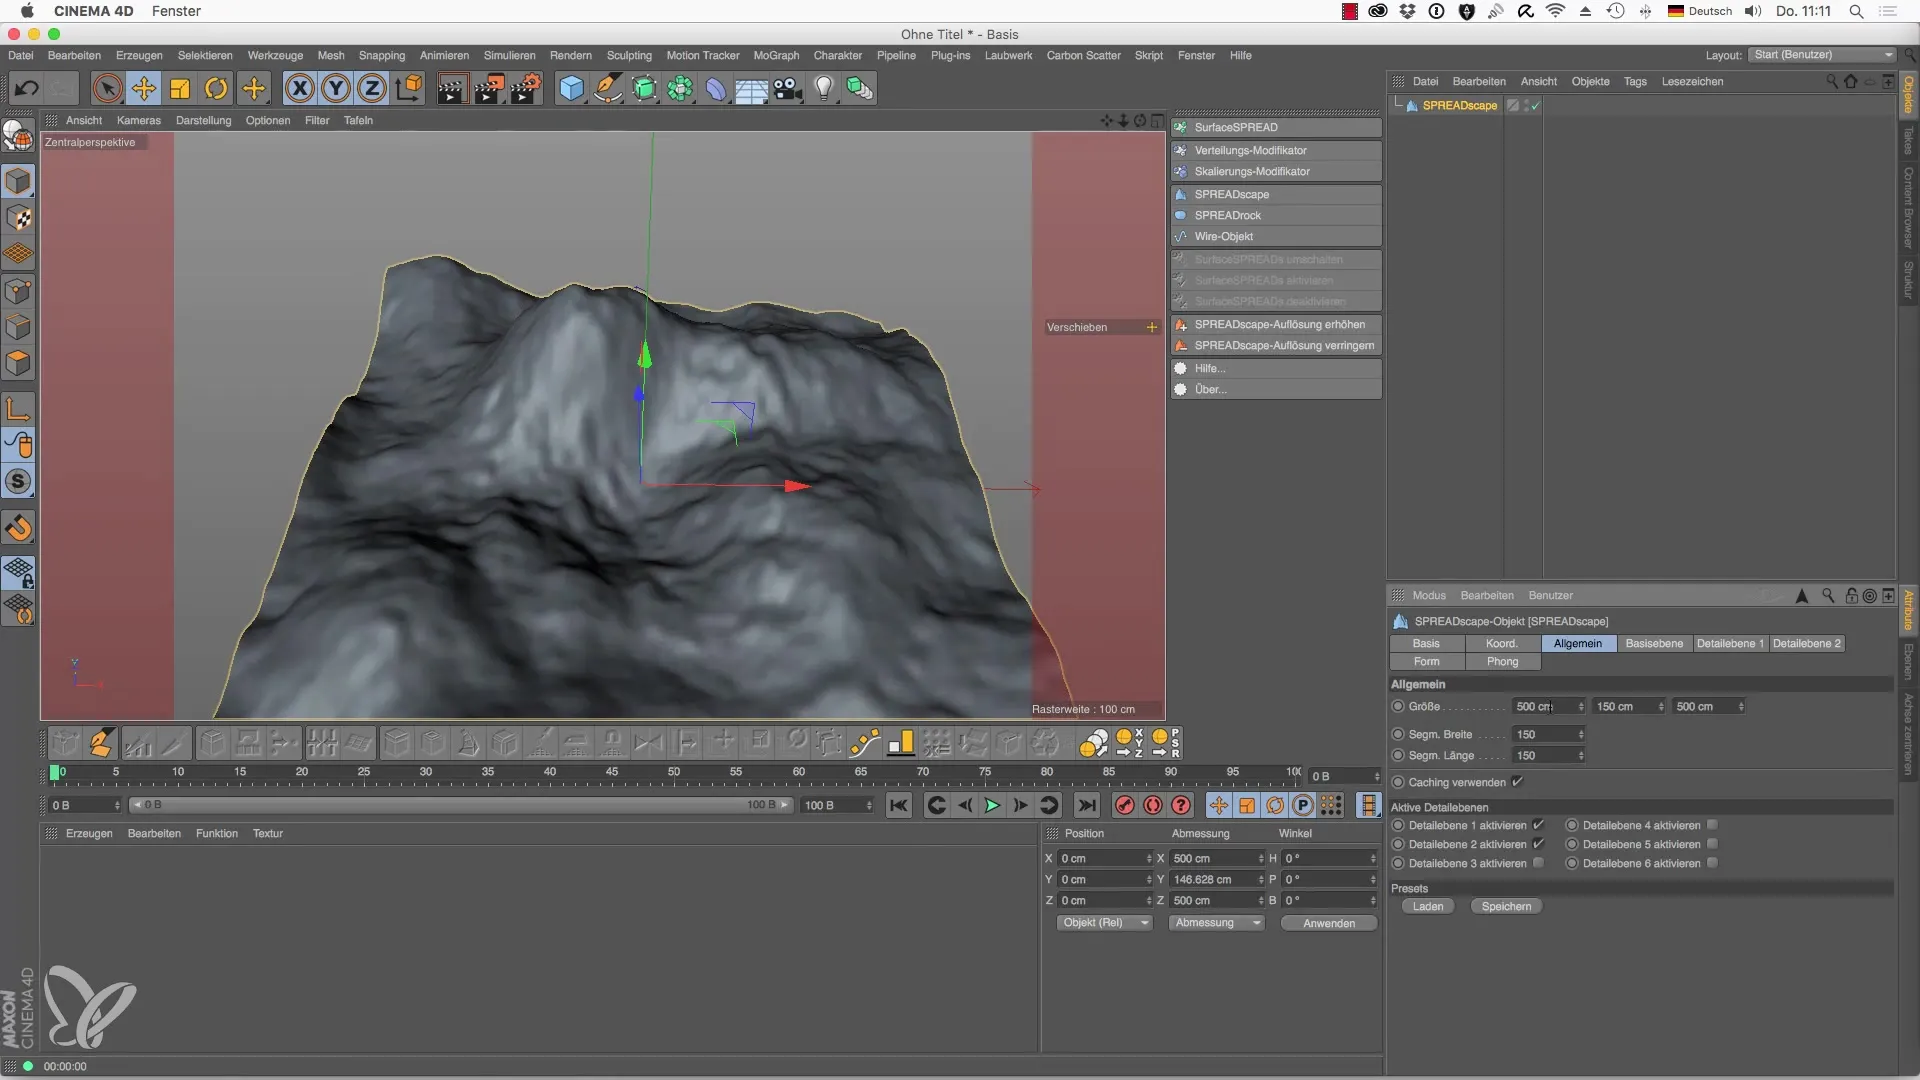
Task: Select the Live Selection tool icon
Action: pyautogui.click(x=107, y=88)
